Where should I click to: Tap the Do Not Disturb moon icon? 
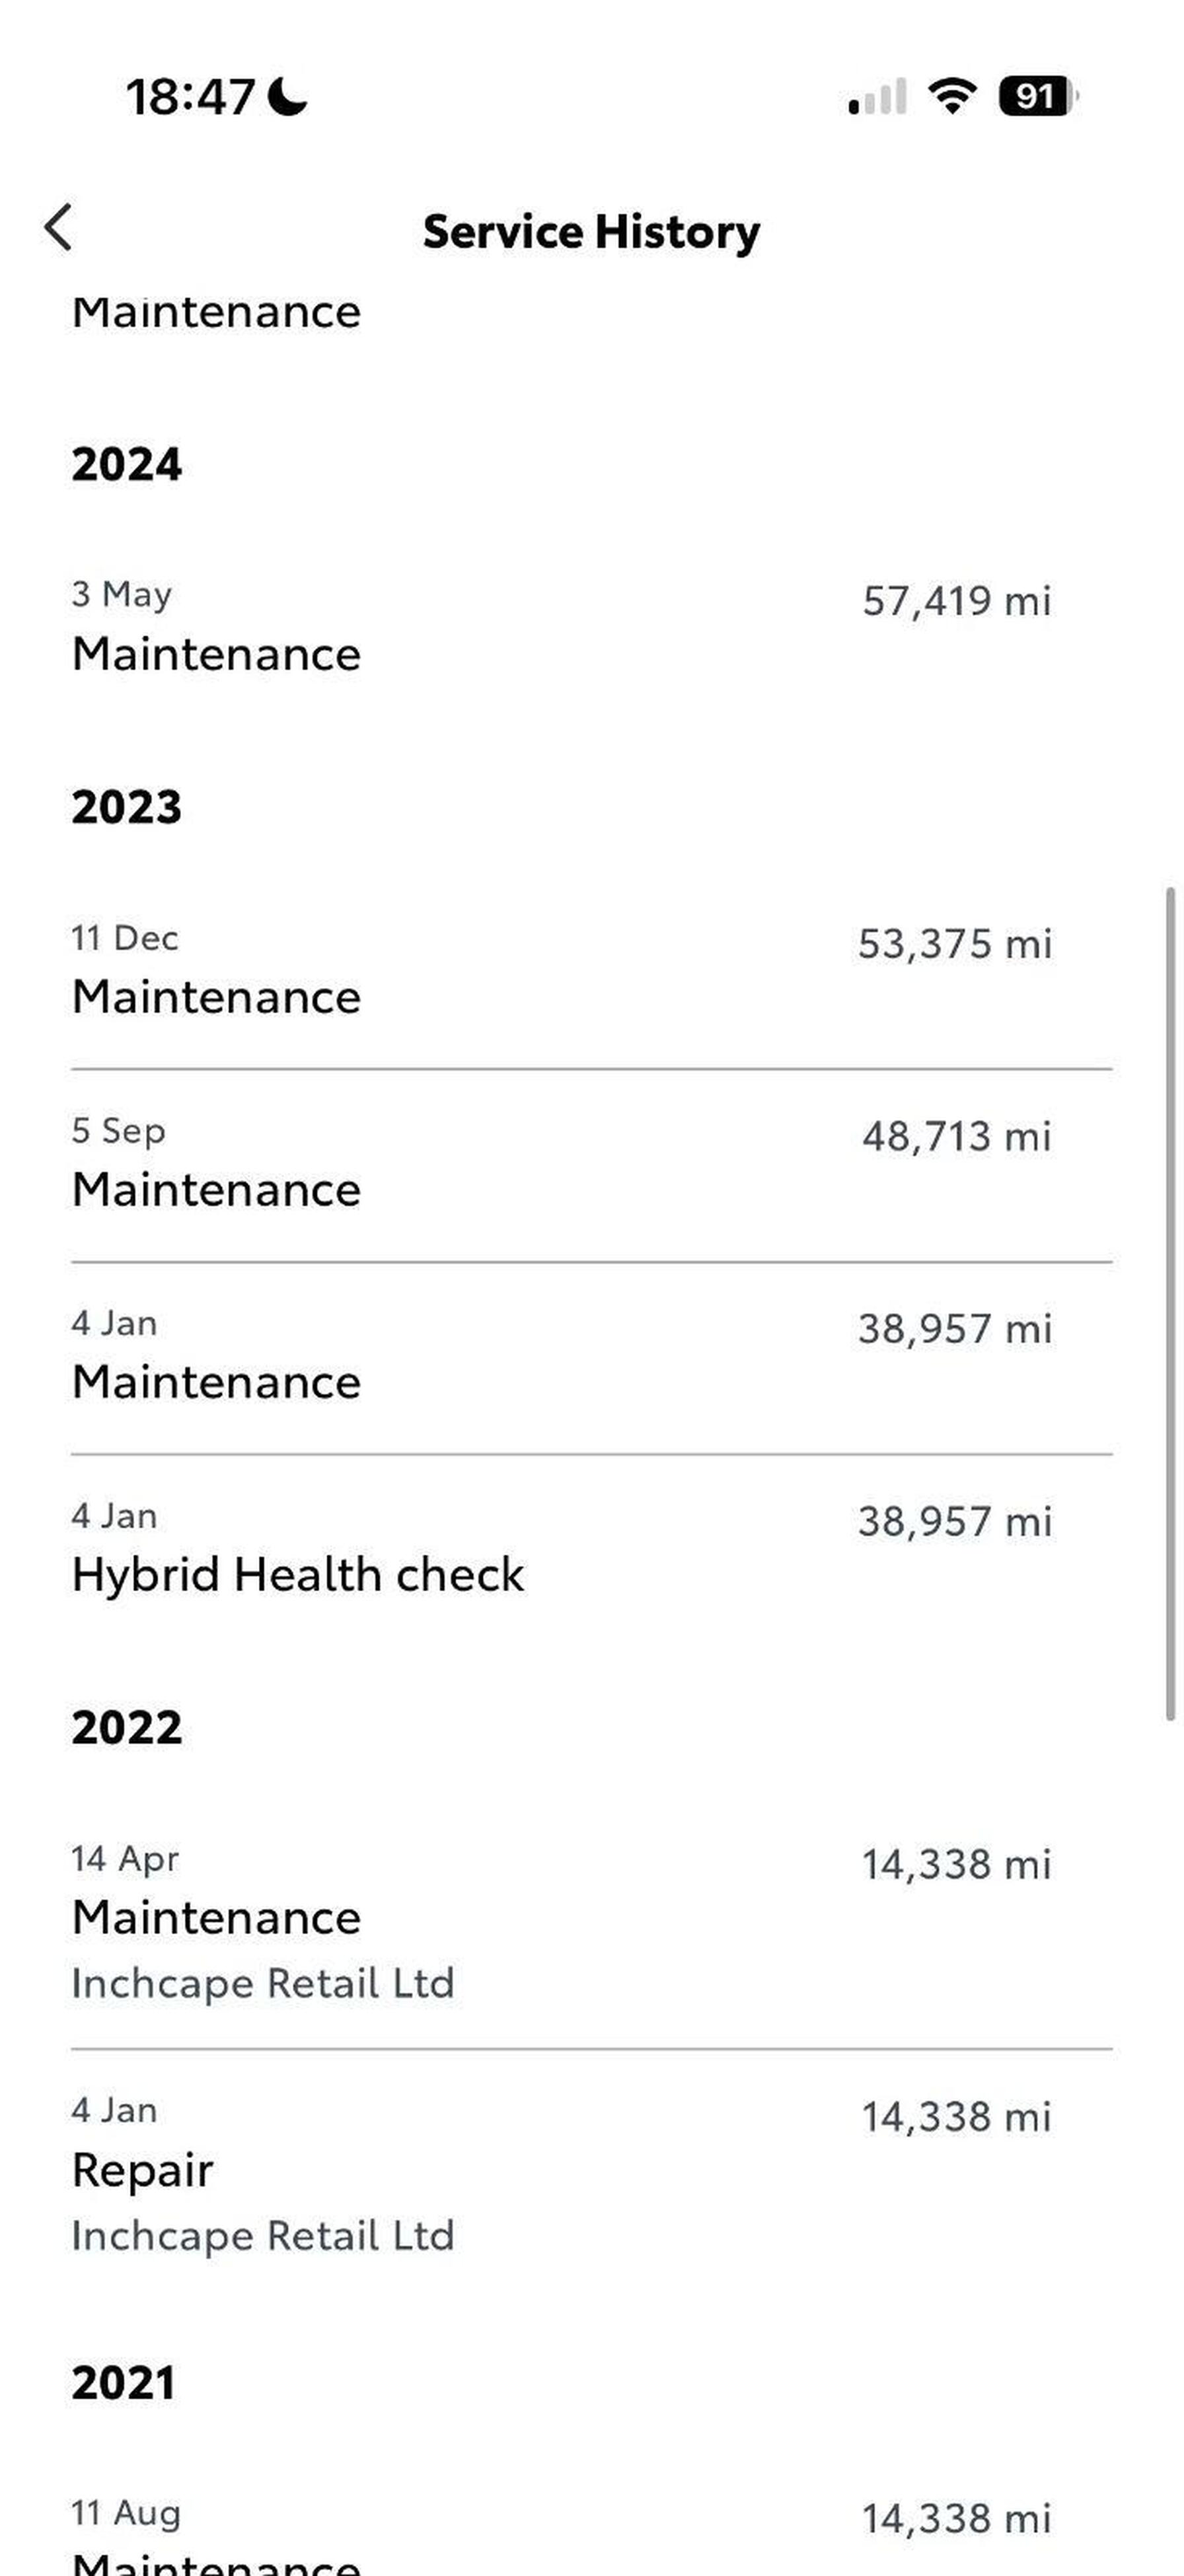289,97
